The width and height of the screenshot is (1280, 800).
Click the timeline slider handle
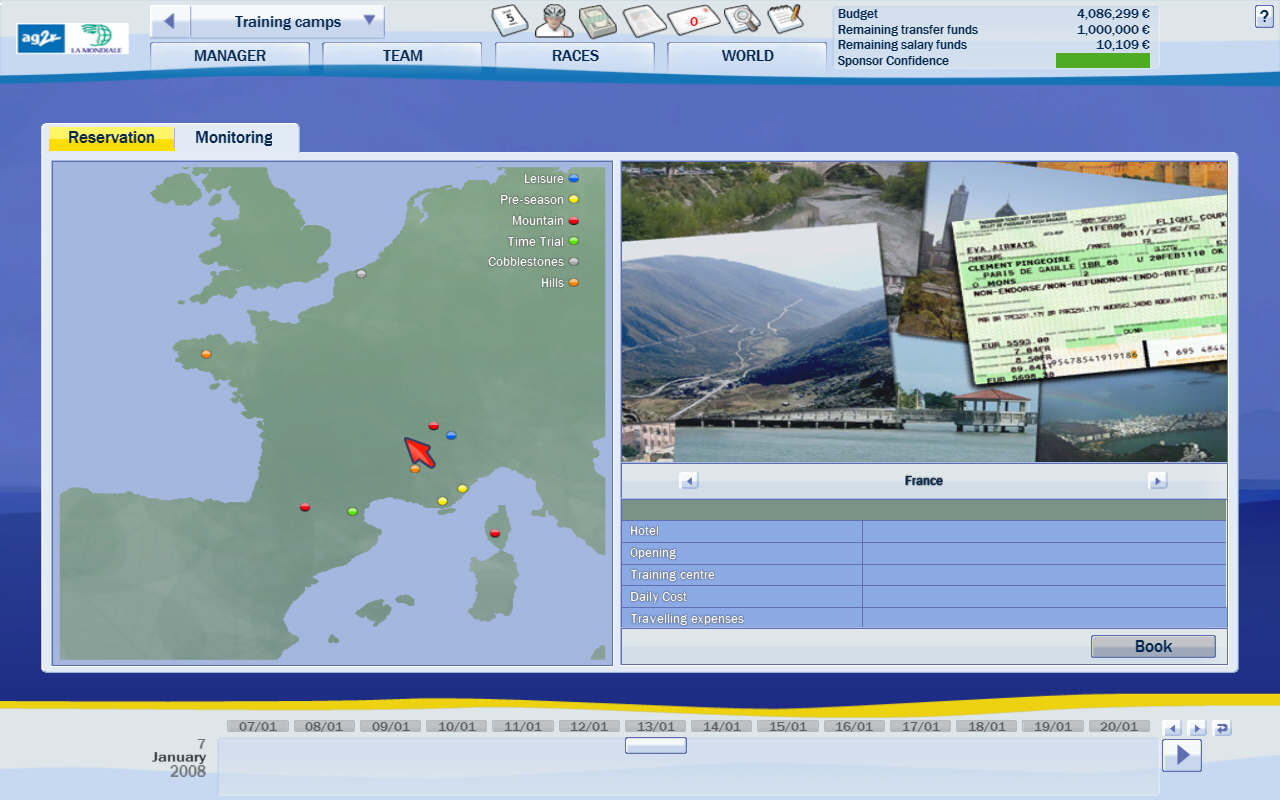click(655, 745)
